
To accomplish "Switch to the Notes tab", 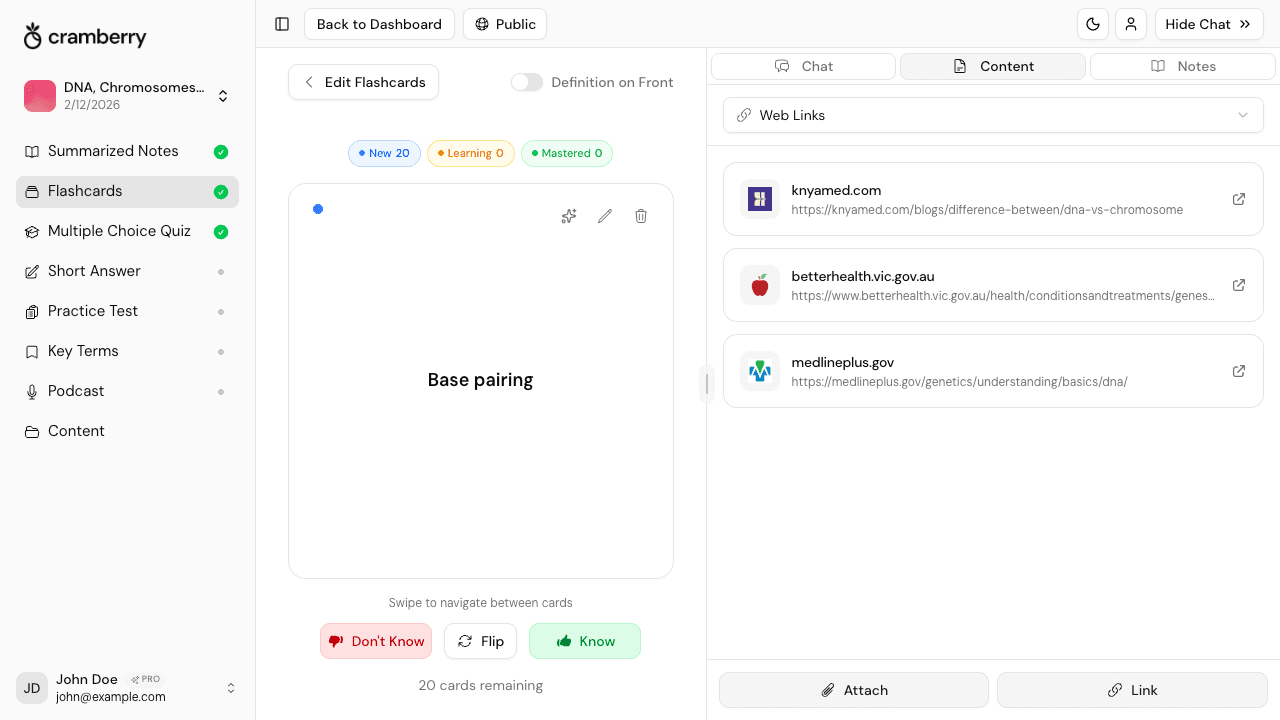I will tap(1182, 66).
